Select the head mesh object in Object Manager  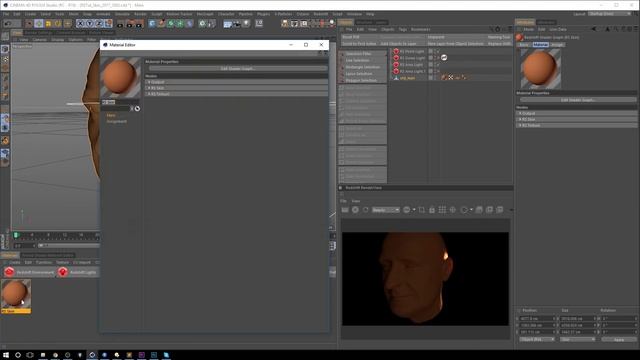pyautogui.click(x=407, y=78)
